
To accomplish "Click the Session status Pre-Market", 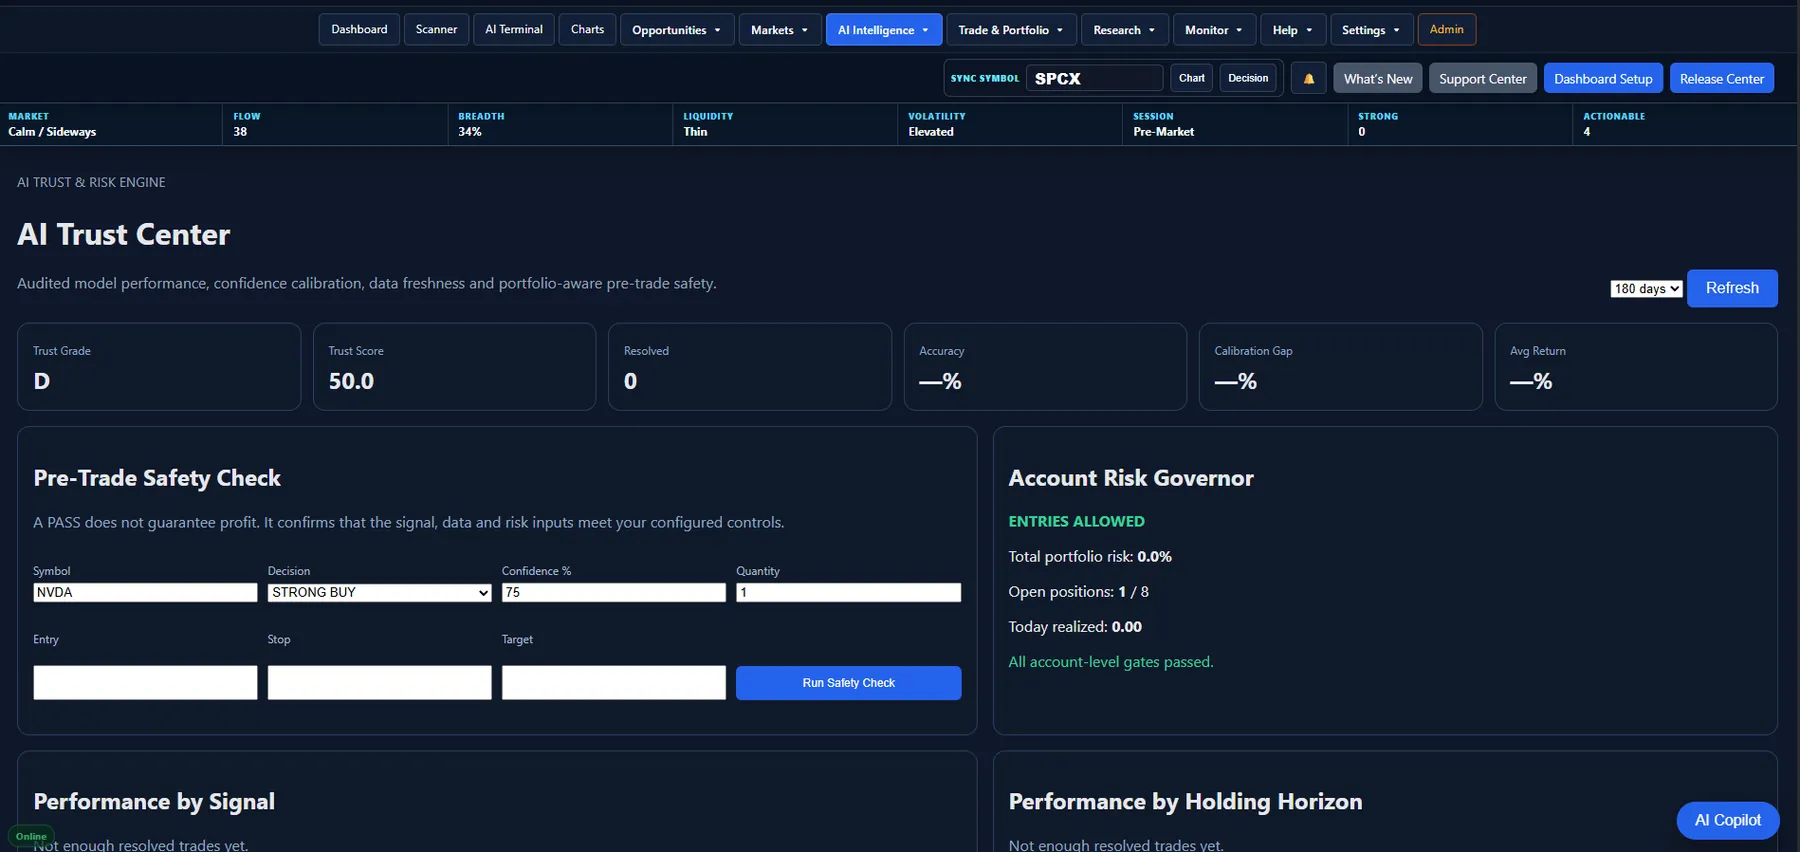I will click(x=1163, y=132).
